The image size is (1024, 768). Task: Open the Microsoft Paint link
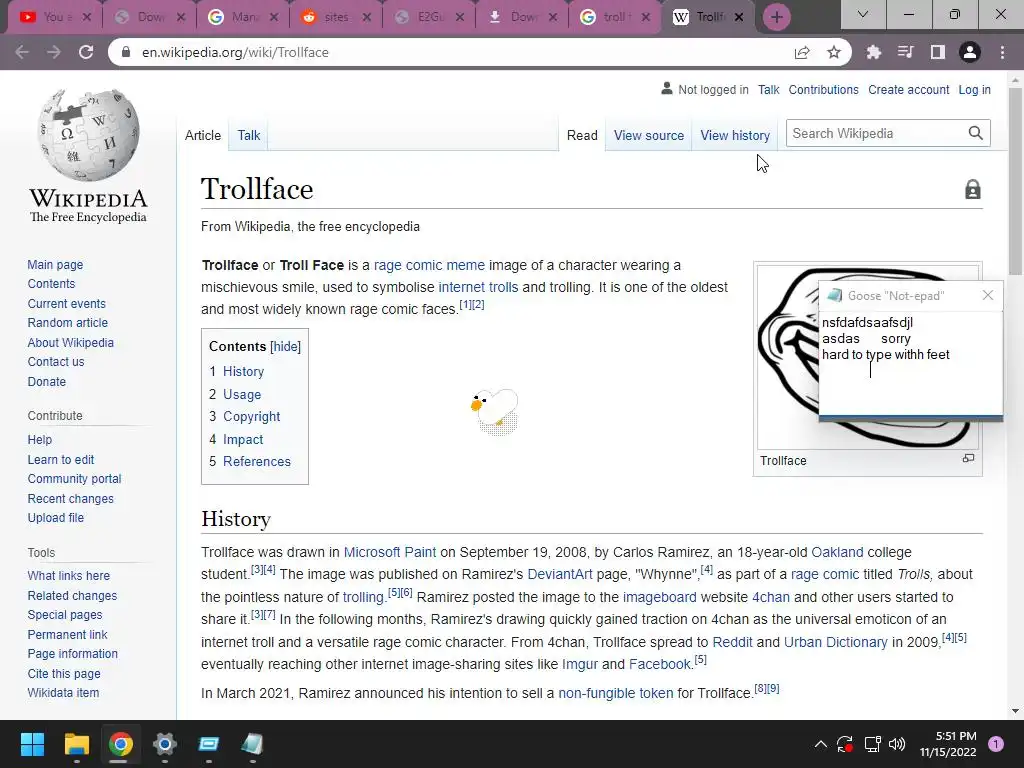click(390, 552)
